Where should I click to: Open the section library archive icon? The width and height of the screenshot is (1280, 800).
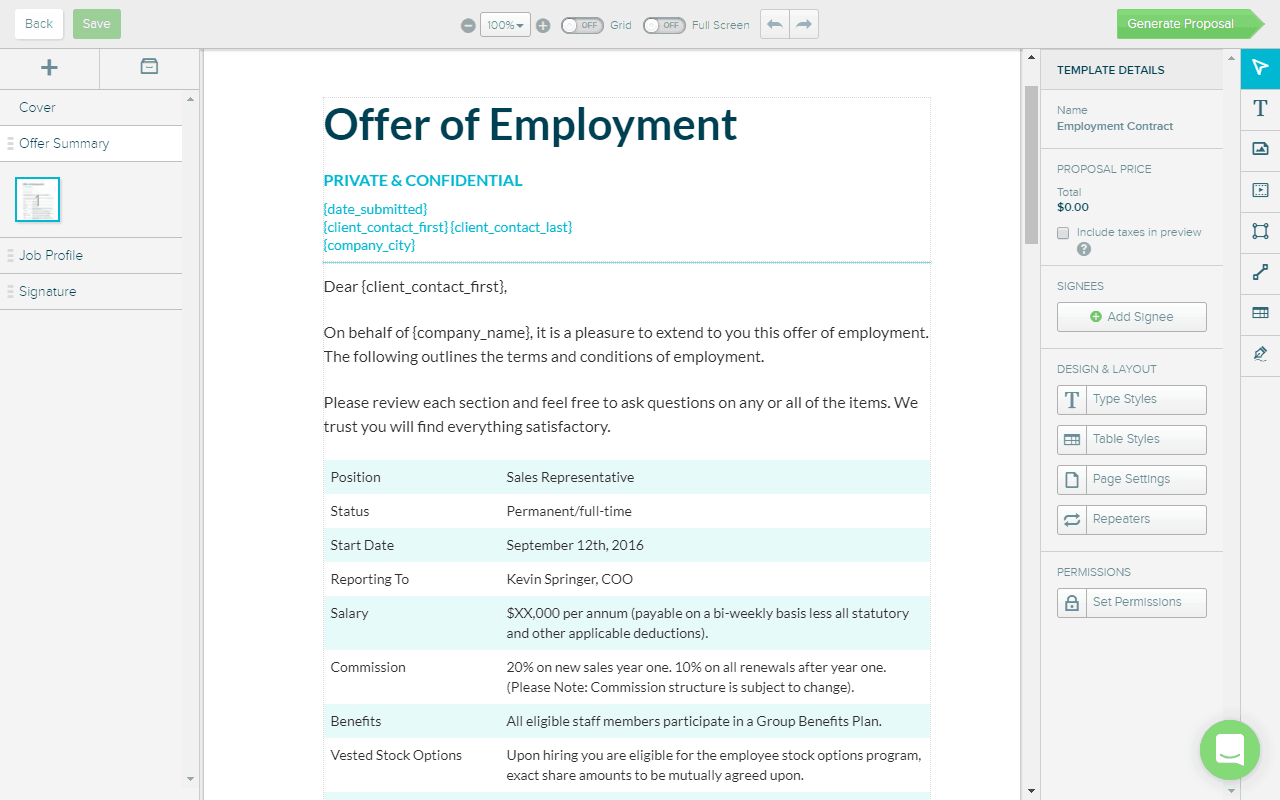149,67
